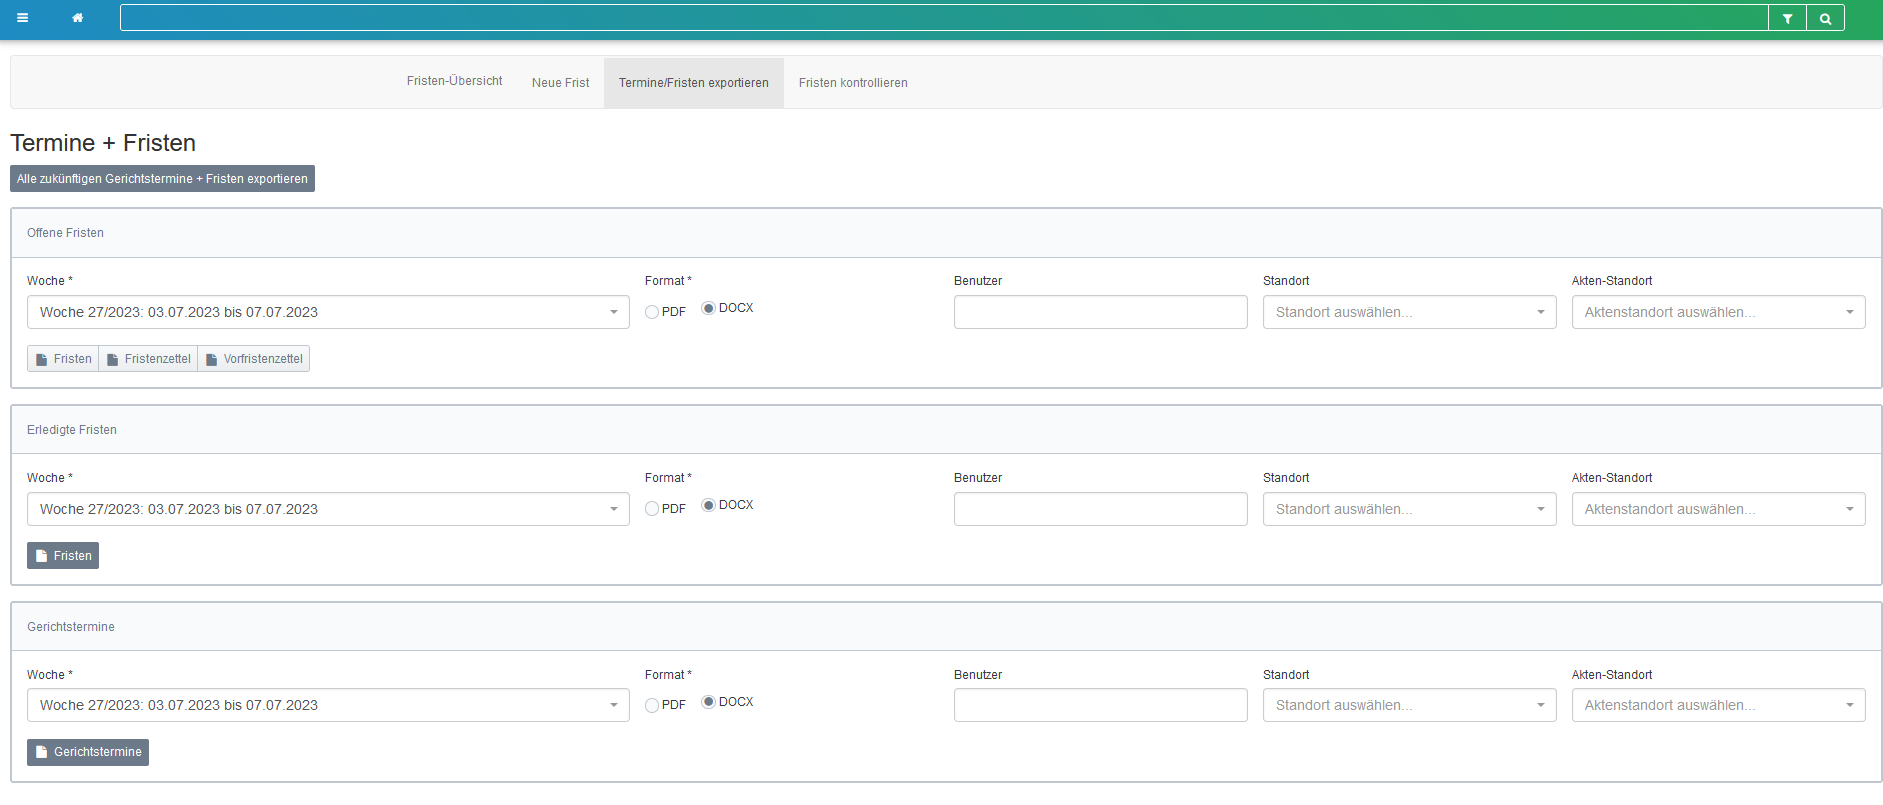The image size is (1883, 805).
Task: Select DOCX format in Offene Fristen
Action: 708,308
